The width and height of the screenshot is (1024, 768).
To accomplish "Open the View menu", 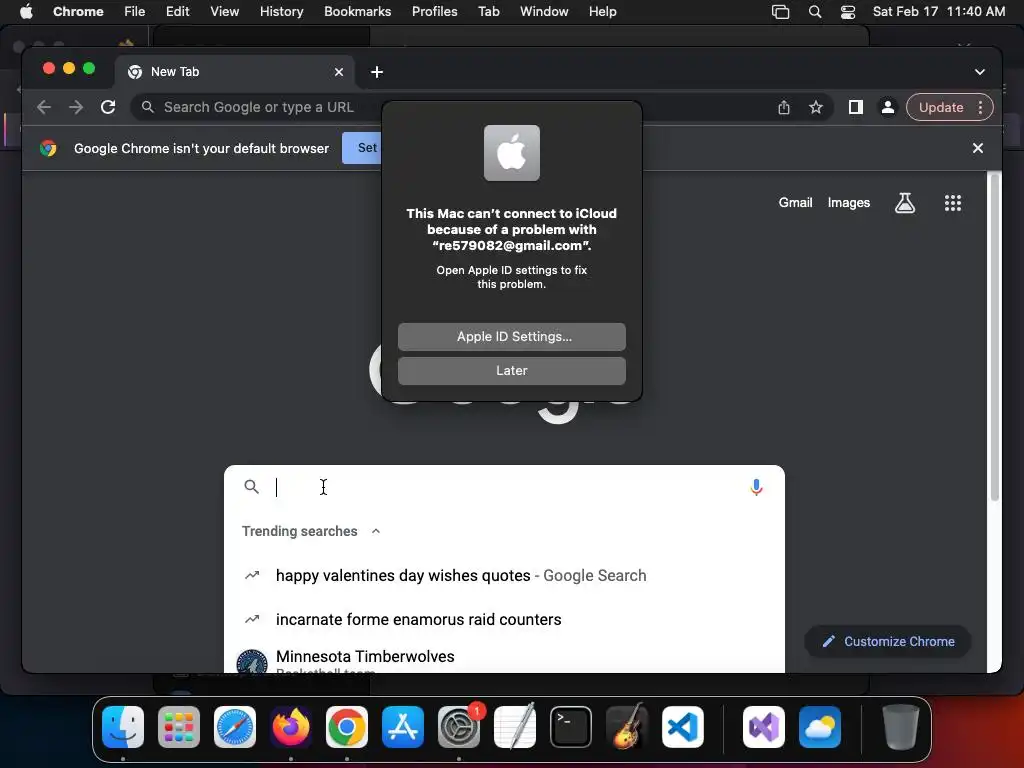I will coord(224,11).
